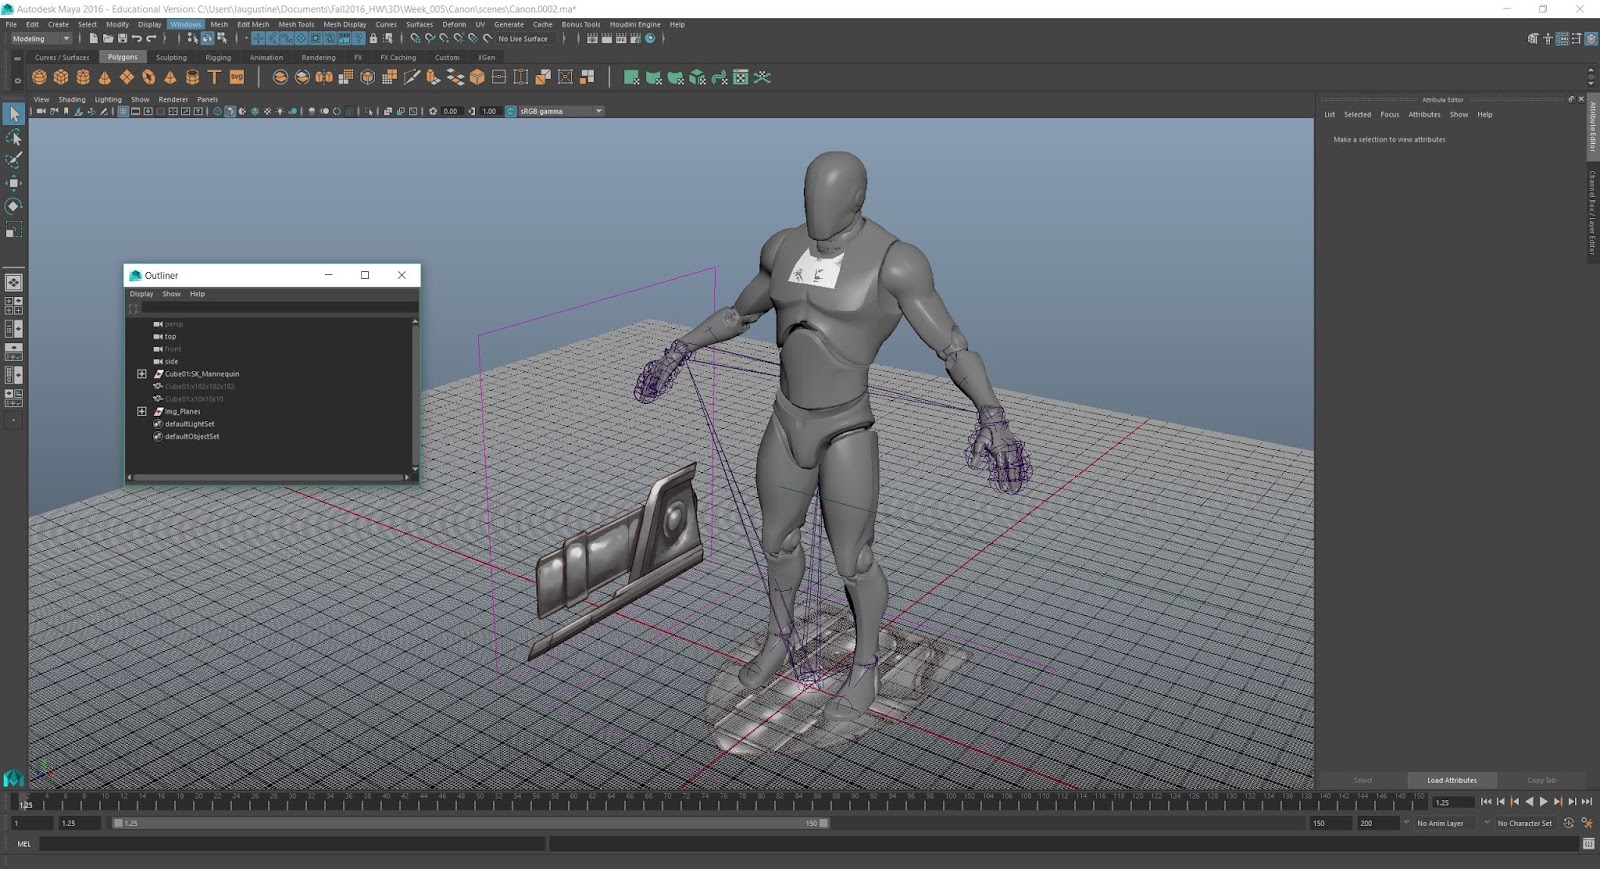This screenshot has width=1600, height=869.
Task: Create polygon Type text with T icon
Action: [x=215, y=77]
